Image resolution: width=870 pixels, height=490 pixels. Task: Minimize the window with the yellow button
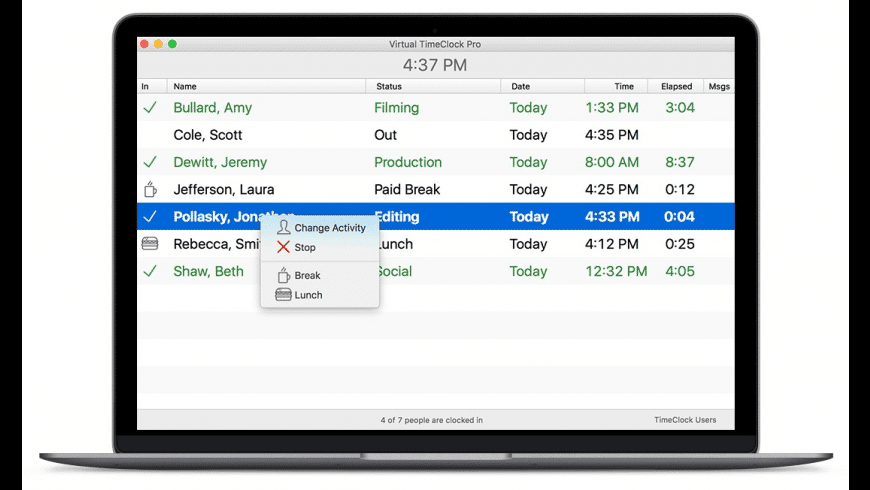(x=158, y=44)
